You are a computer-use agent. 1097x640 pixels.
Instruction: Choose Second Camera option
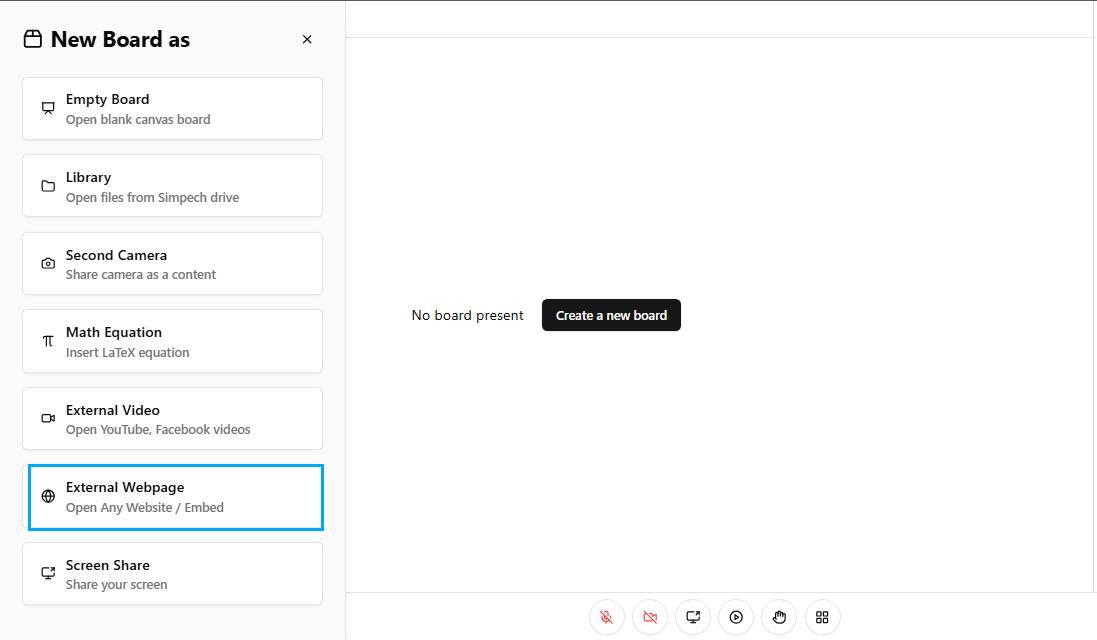pos(172,264)
